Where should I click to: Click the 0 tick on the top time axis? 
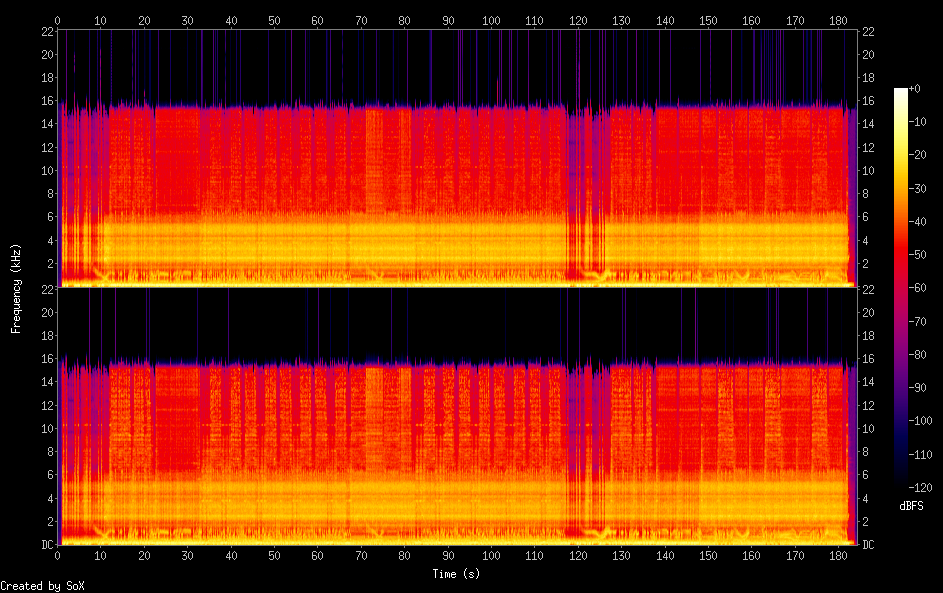point(58,20)
